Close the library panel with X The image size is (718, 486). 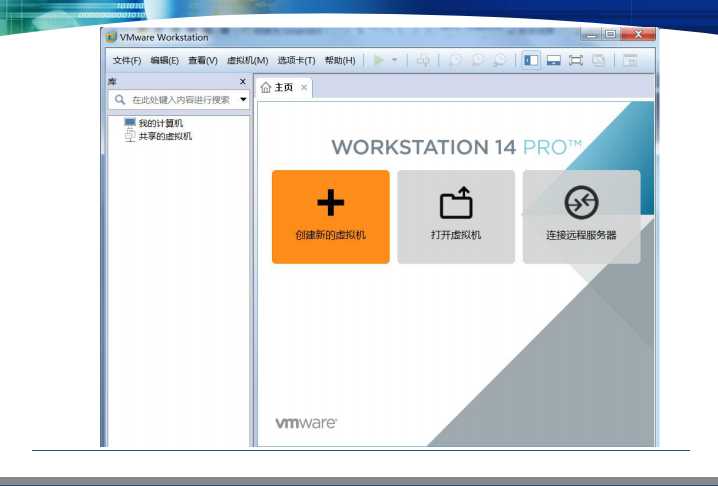[243, 82]
